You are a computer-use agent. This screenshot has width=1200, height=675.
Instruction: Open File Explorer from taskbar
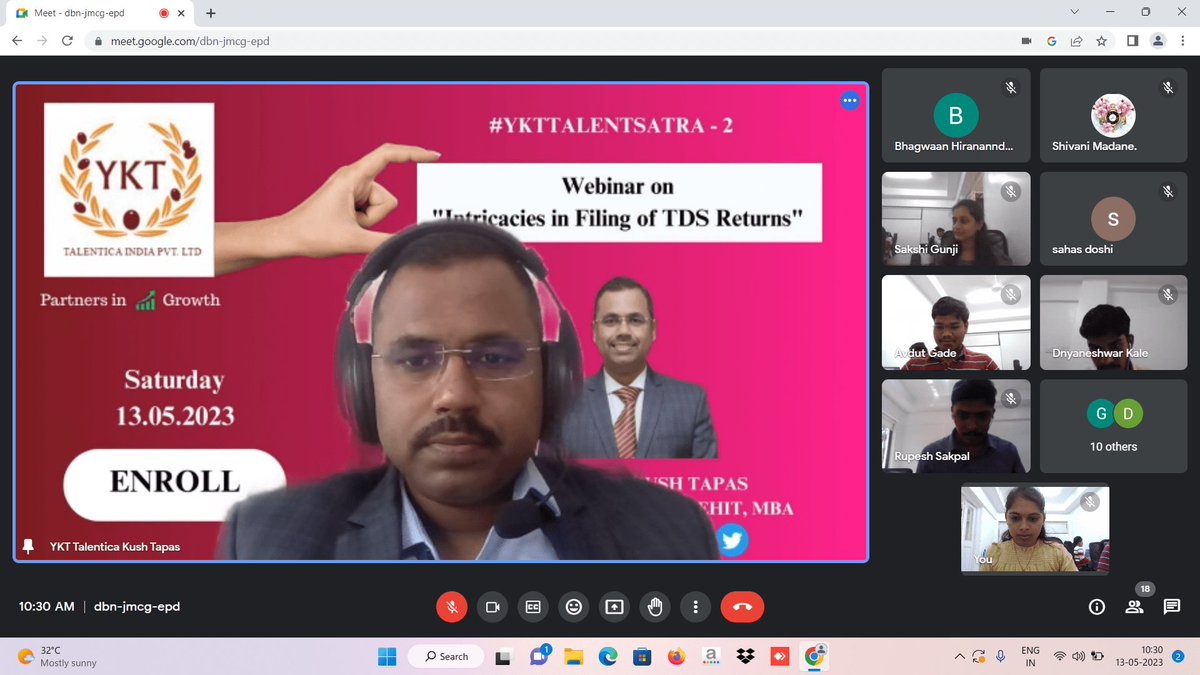click(573, 656)
